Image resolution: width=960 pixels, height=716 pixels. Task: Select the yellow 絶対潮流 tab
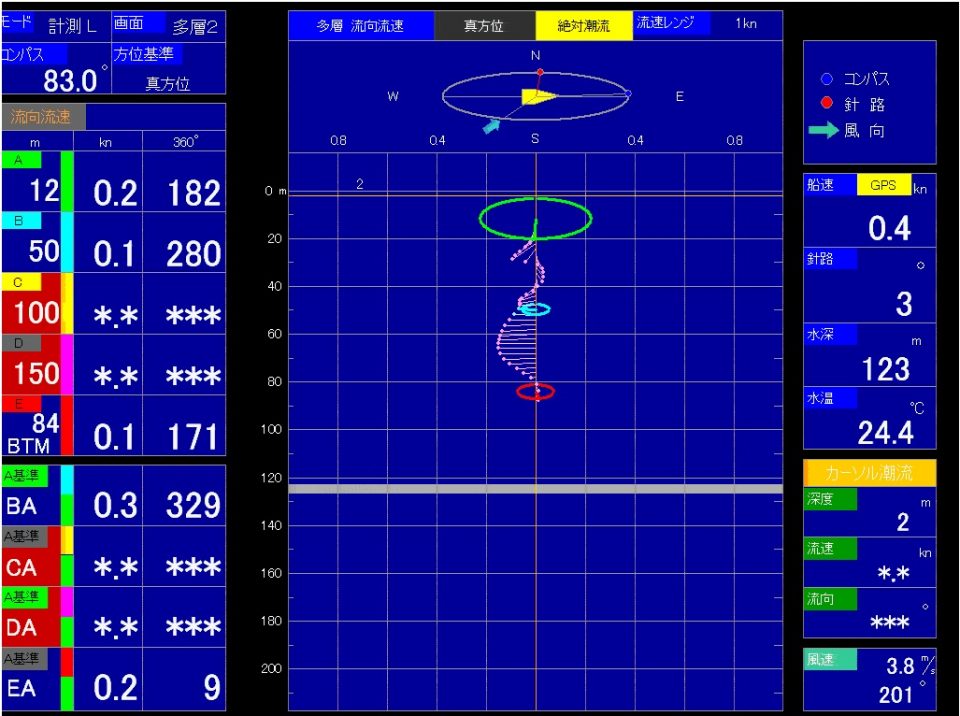[x=584, y=26]
